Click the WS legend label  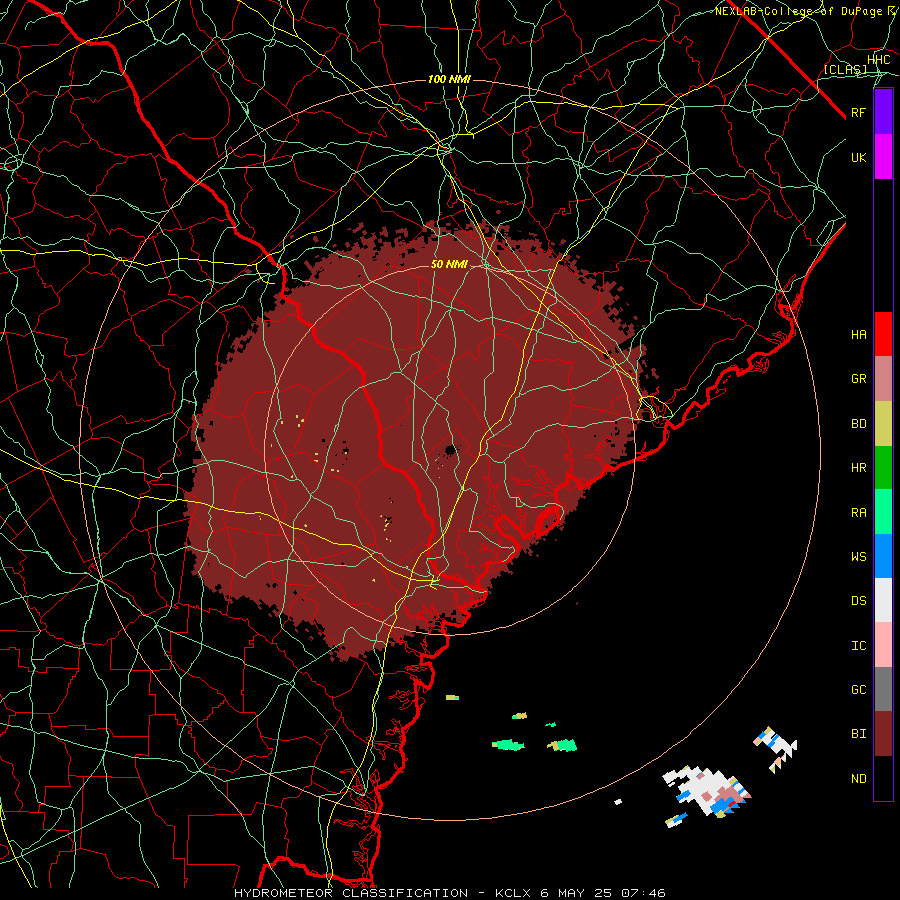pyautogui.click(x=858, y=556)
